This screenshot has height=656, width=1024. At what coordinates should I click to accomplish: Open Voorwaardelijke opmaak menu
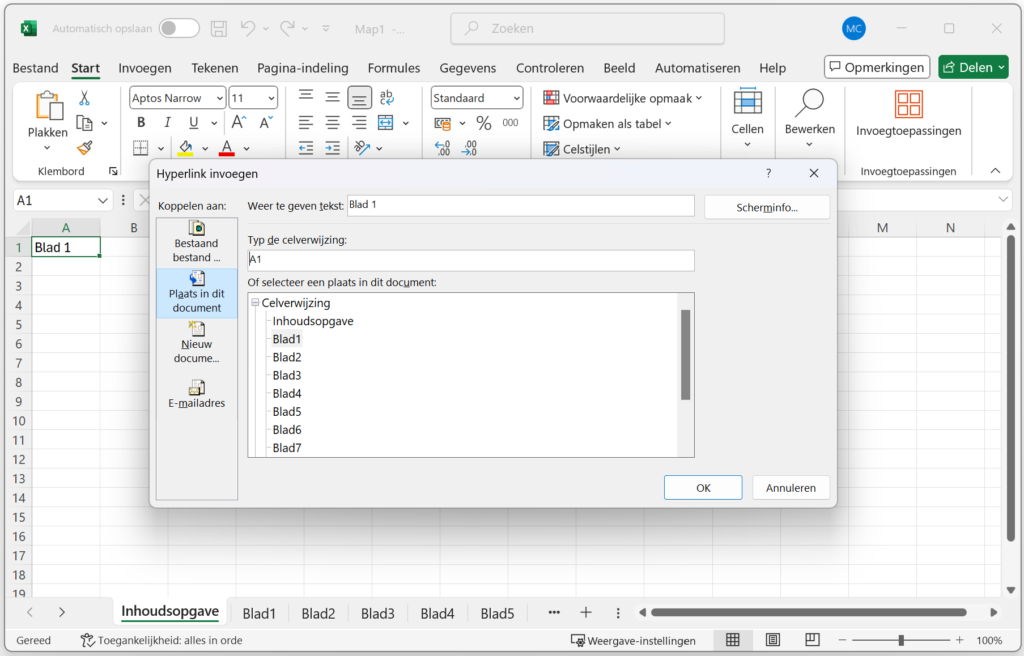623,98
